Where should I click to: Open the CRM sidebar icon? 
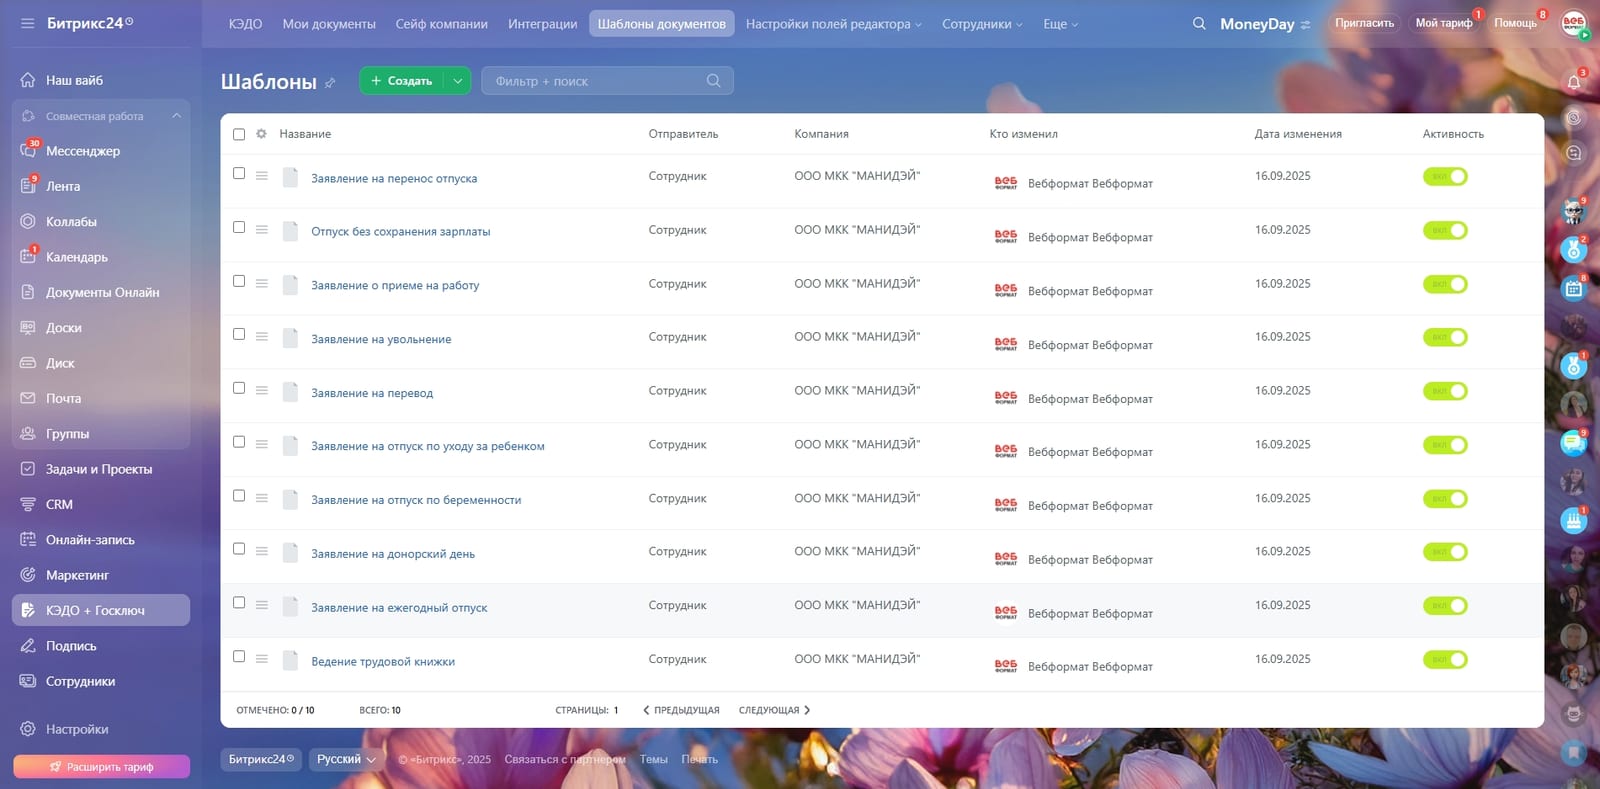tap(28, 505)
